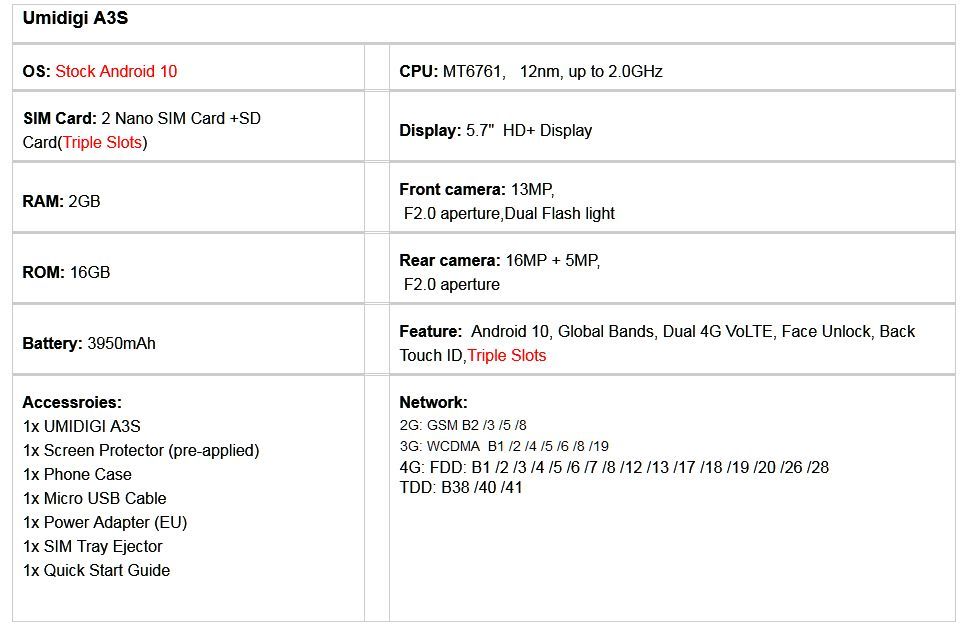The image size is (964, 631).
Task: Click the 4G FDD bands line
Action: 614,467
